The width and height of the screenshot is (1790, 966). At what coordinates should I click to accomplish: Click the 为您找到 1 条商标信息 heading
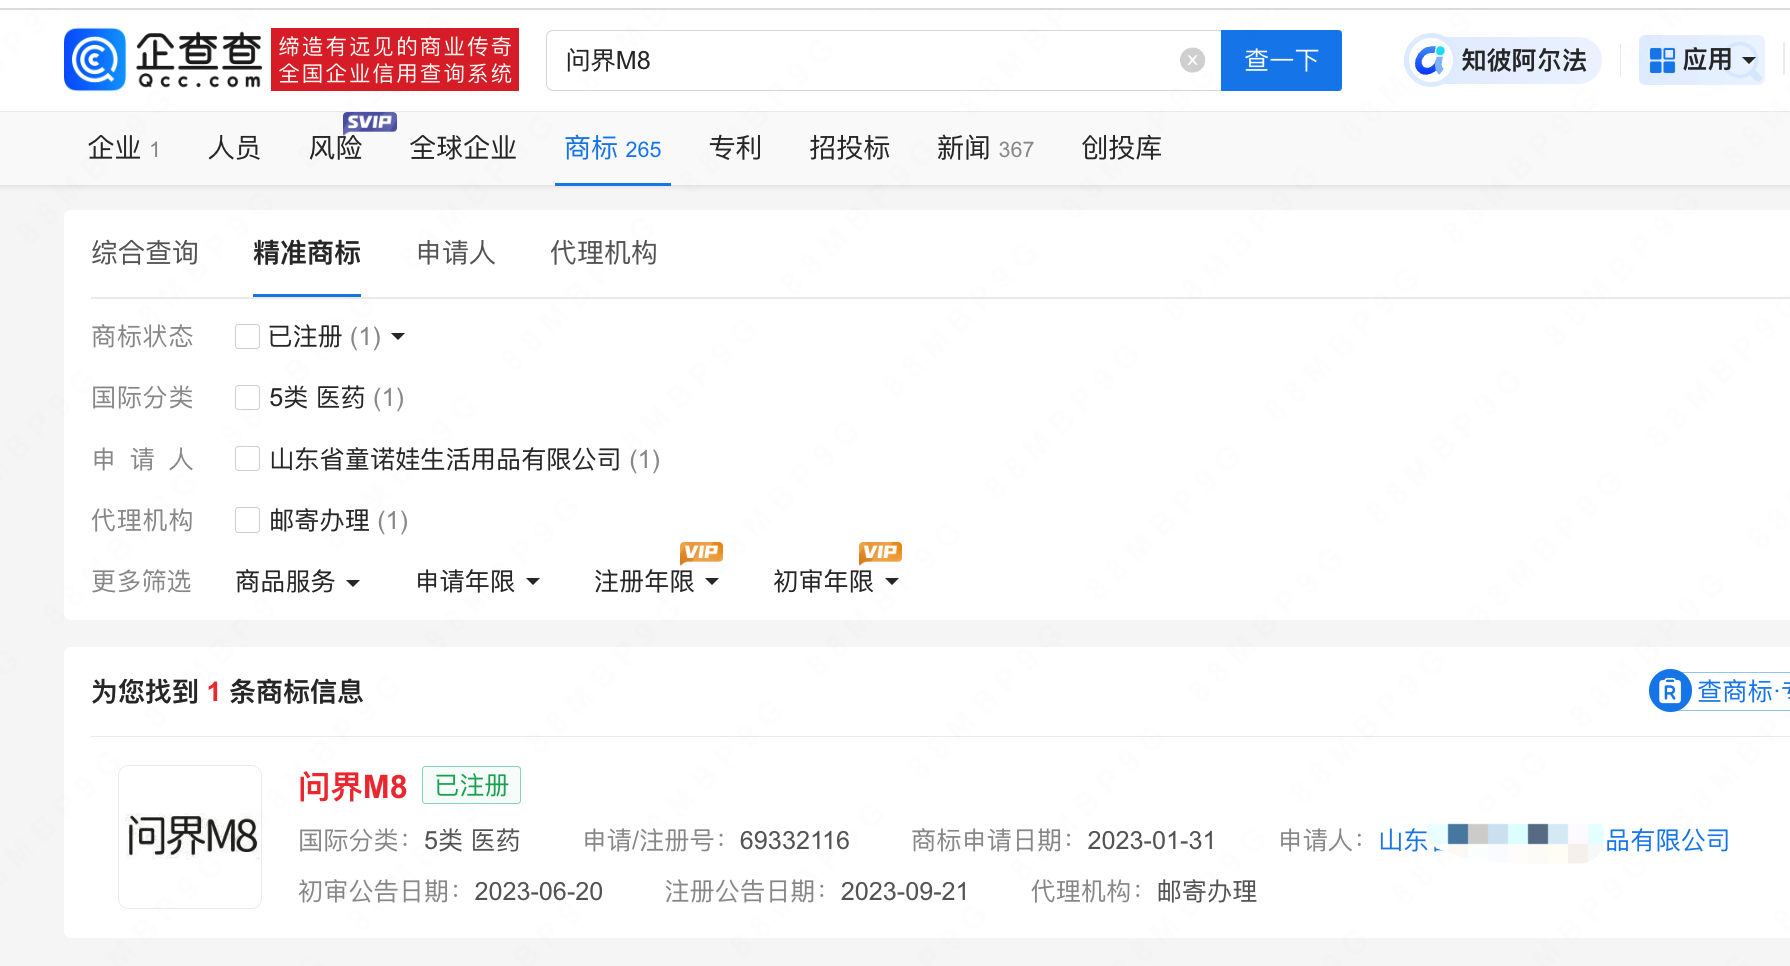(x=227, y=692)
